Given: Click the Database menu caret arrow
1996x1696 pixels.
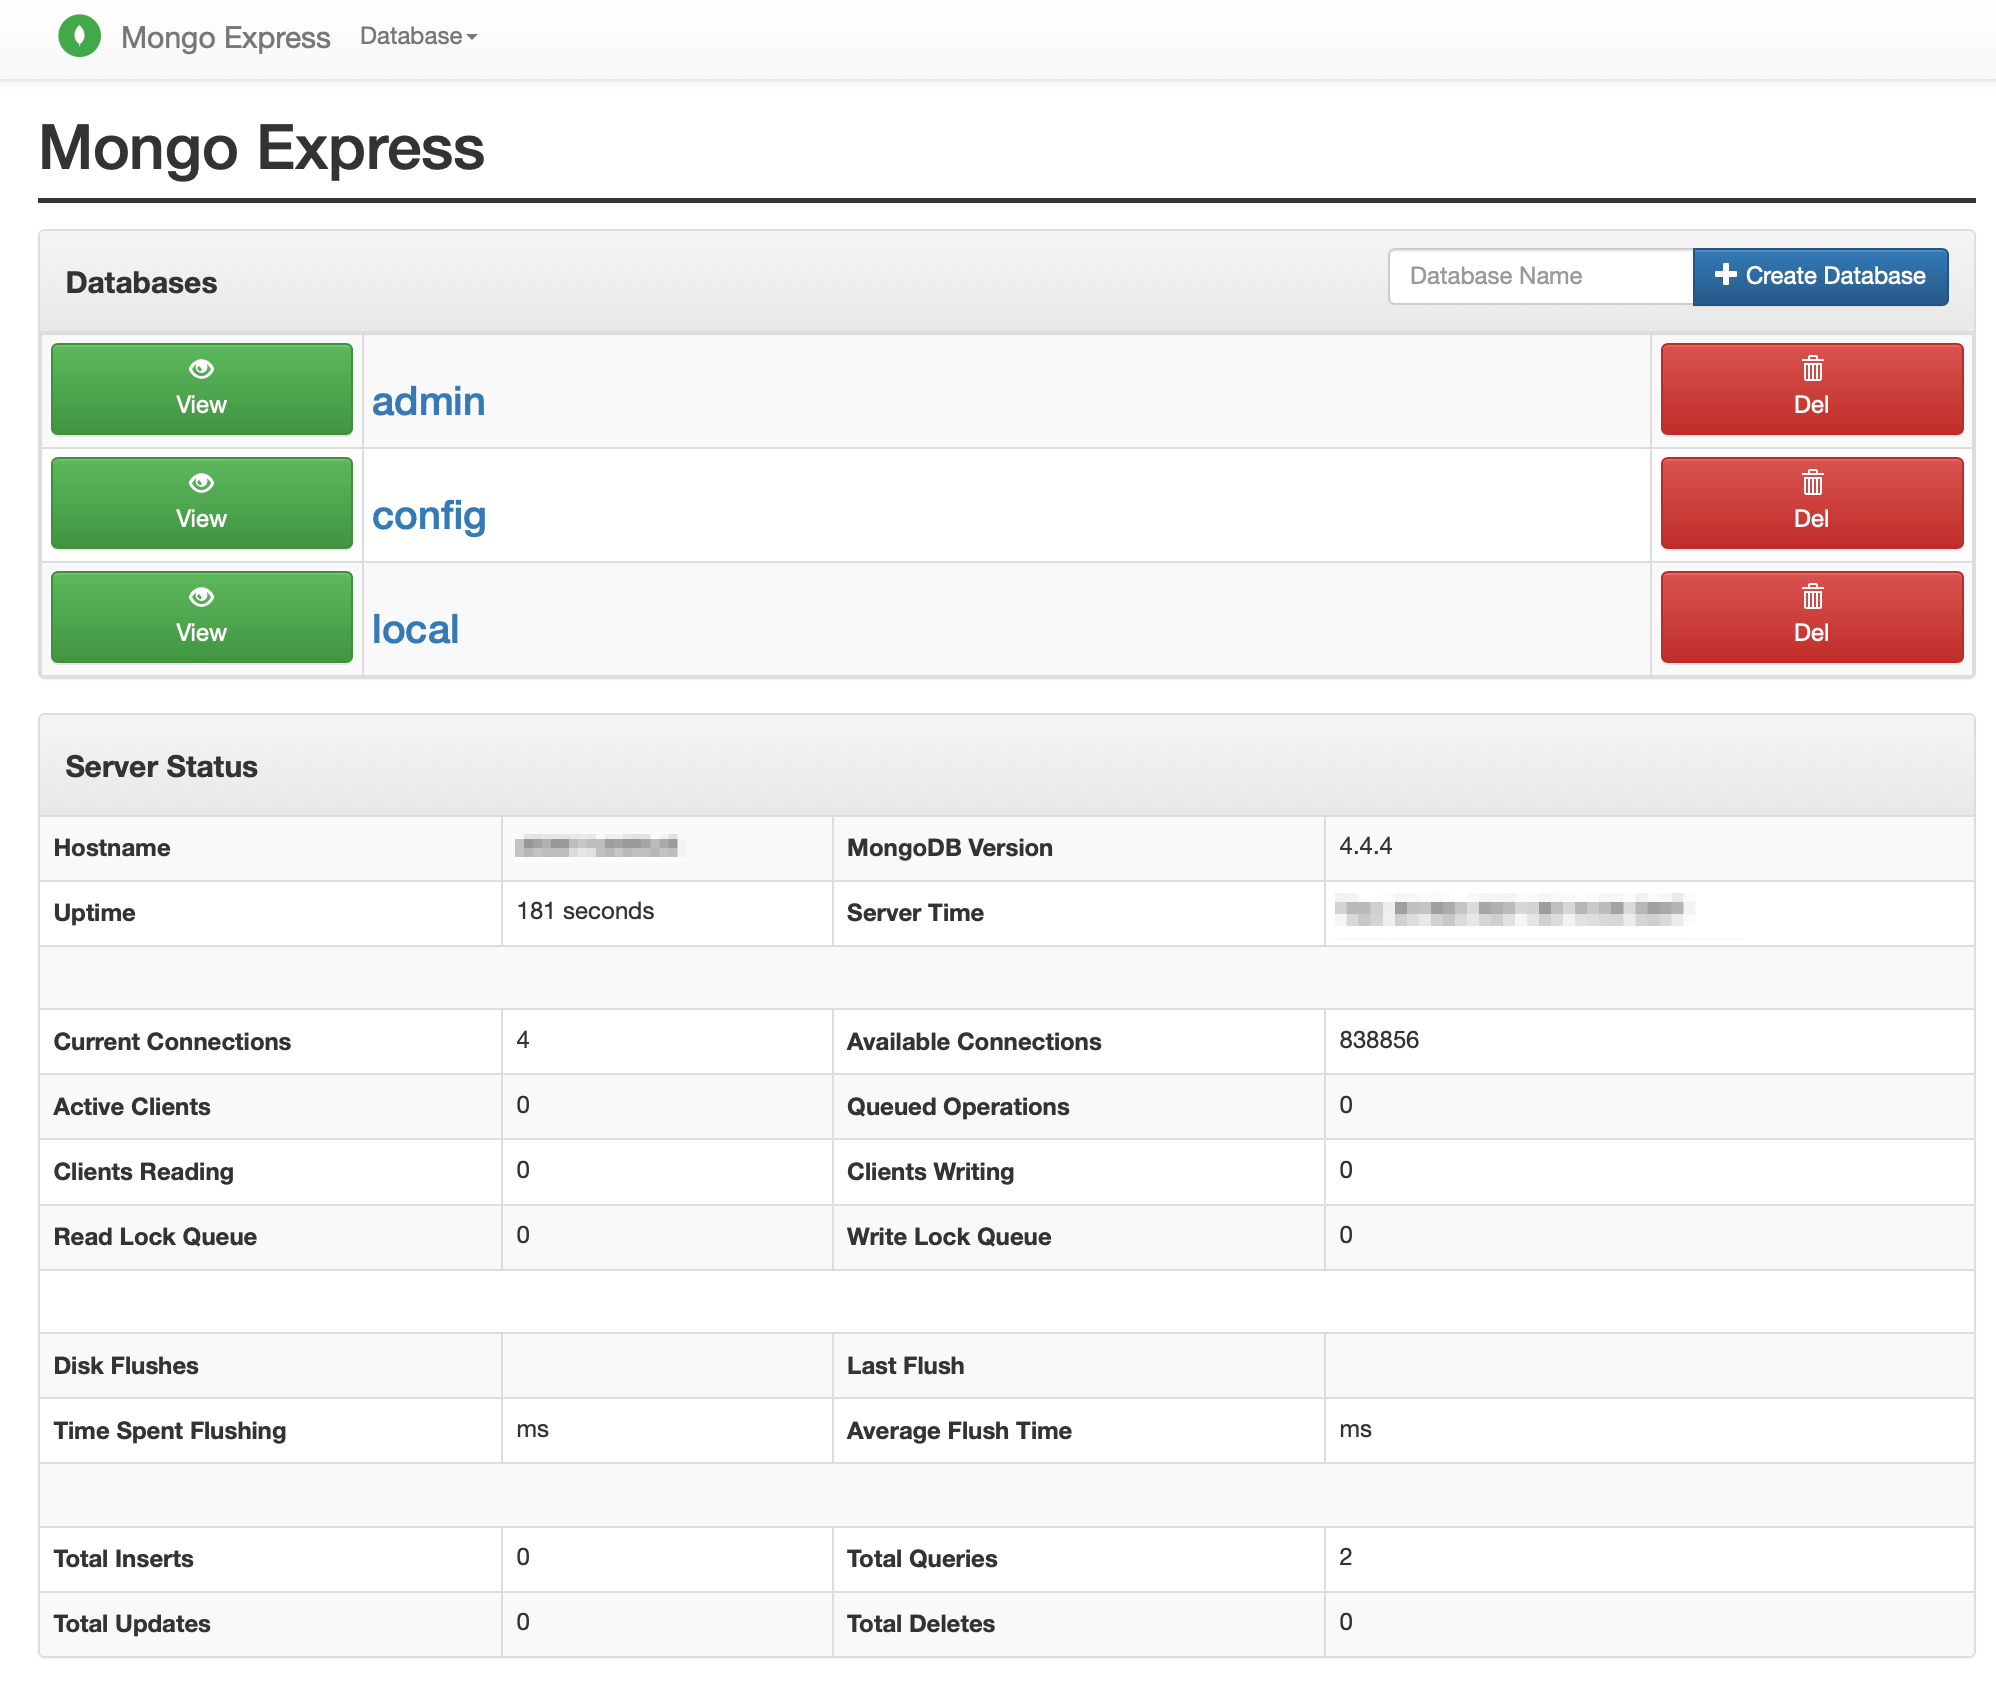Looking at the screenshot, I should click(472, 38).
